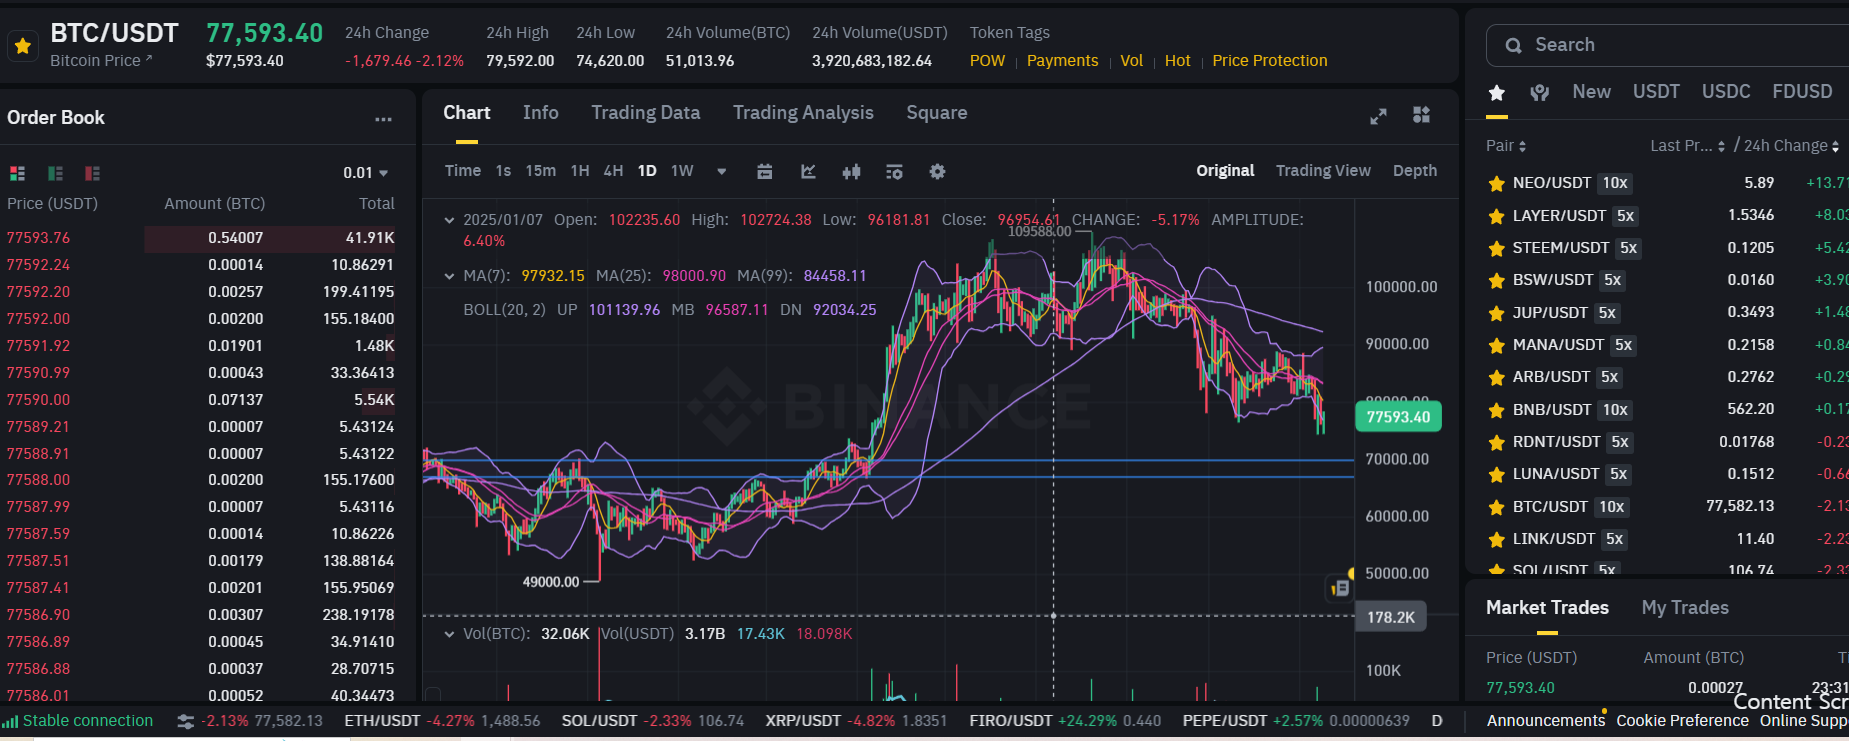The width and height of the screenshot is (1849, 741).
Task: Switch chart to Original view
Action: coord(1225,171)
